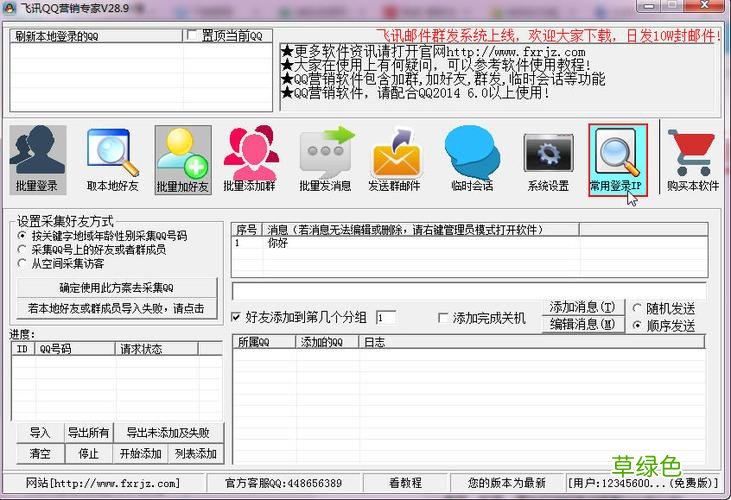Select 按关键字地域年龄性别采集QQ号码 radio option
The image size is (731, 500).
click(x=21, y=236)
